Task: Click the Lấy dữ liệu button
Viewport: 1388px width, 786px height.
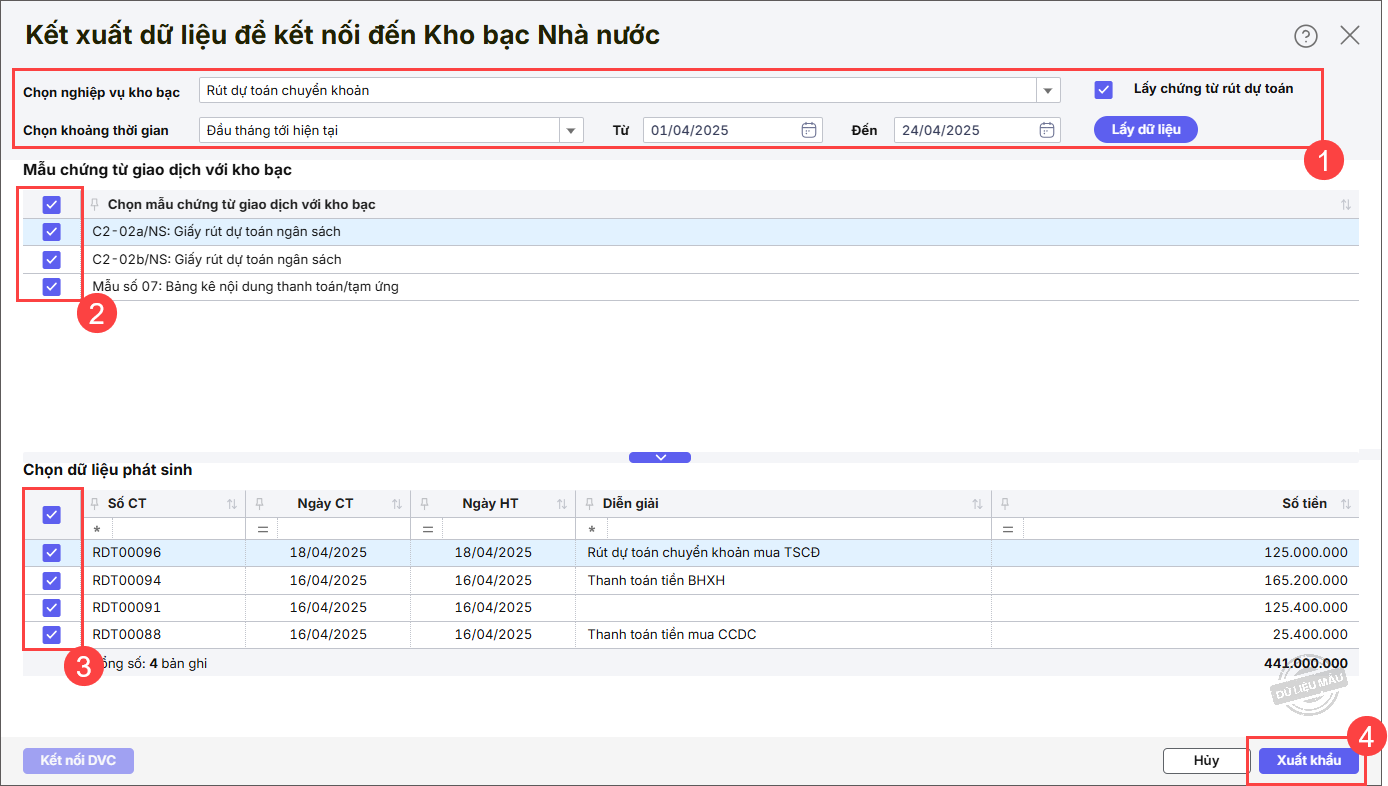Action: click(1145, 130)
